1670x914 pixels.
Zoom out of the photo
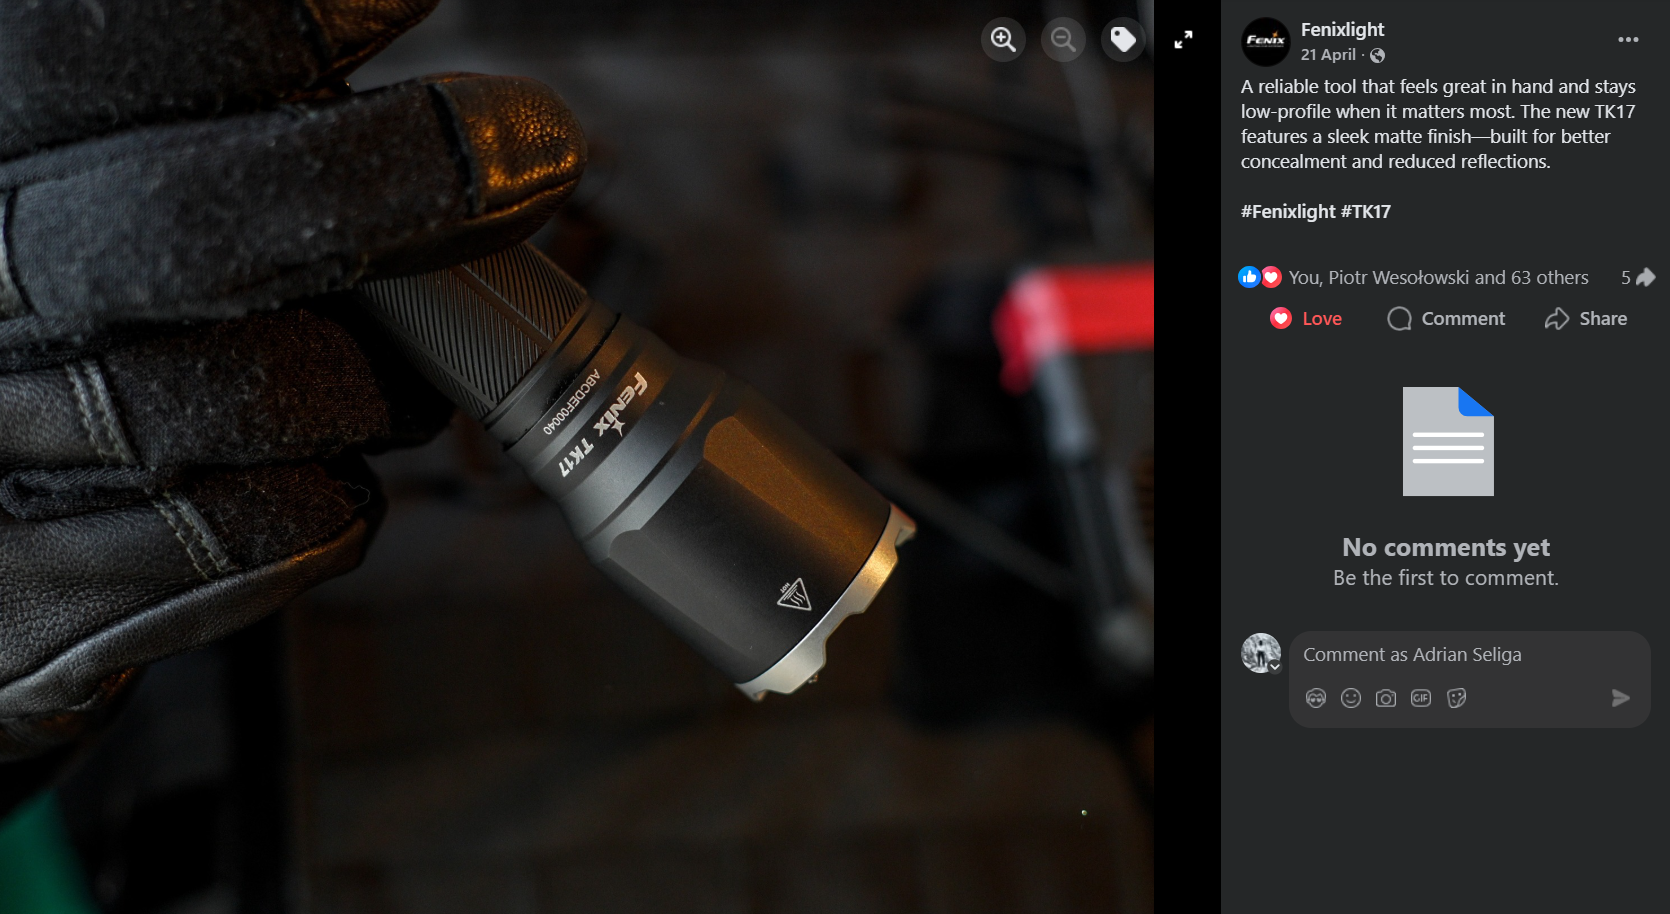(1063, 39)
